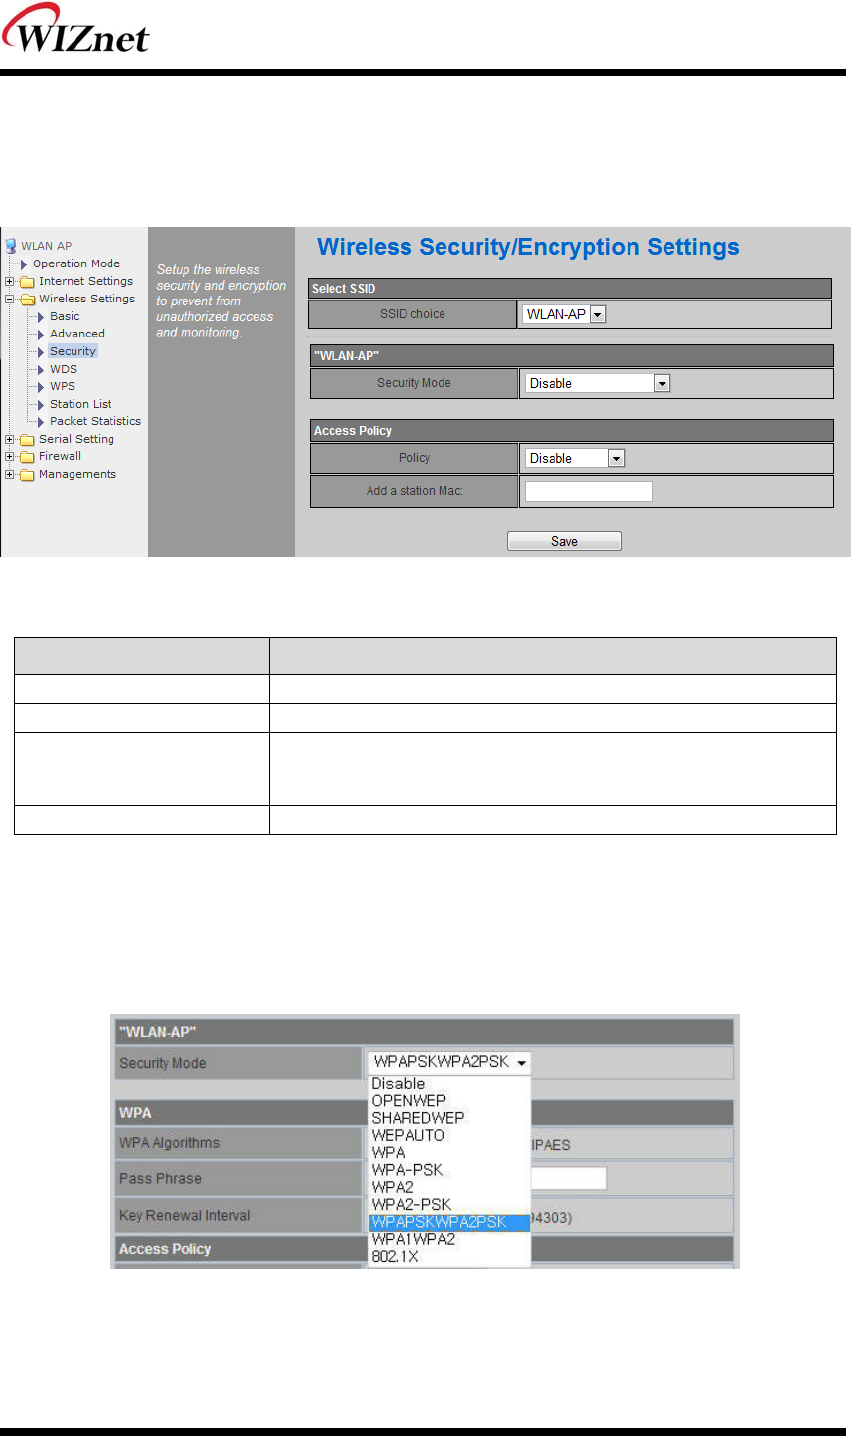Expand the Managements tree node

[x=10, y=475]
